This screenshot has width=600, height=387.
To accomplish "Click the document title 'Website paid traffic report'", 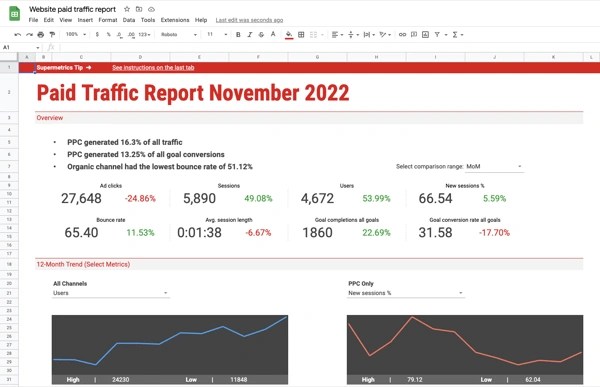I will click(x=72, y=9).
